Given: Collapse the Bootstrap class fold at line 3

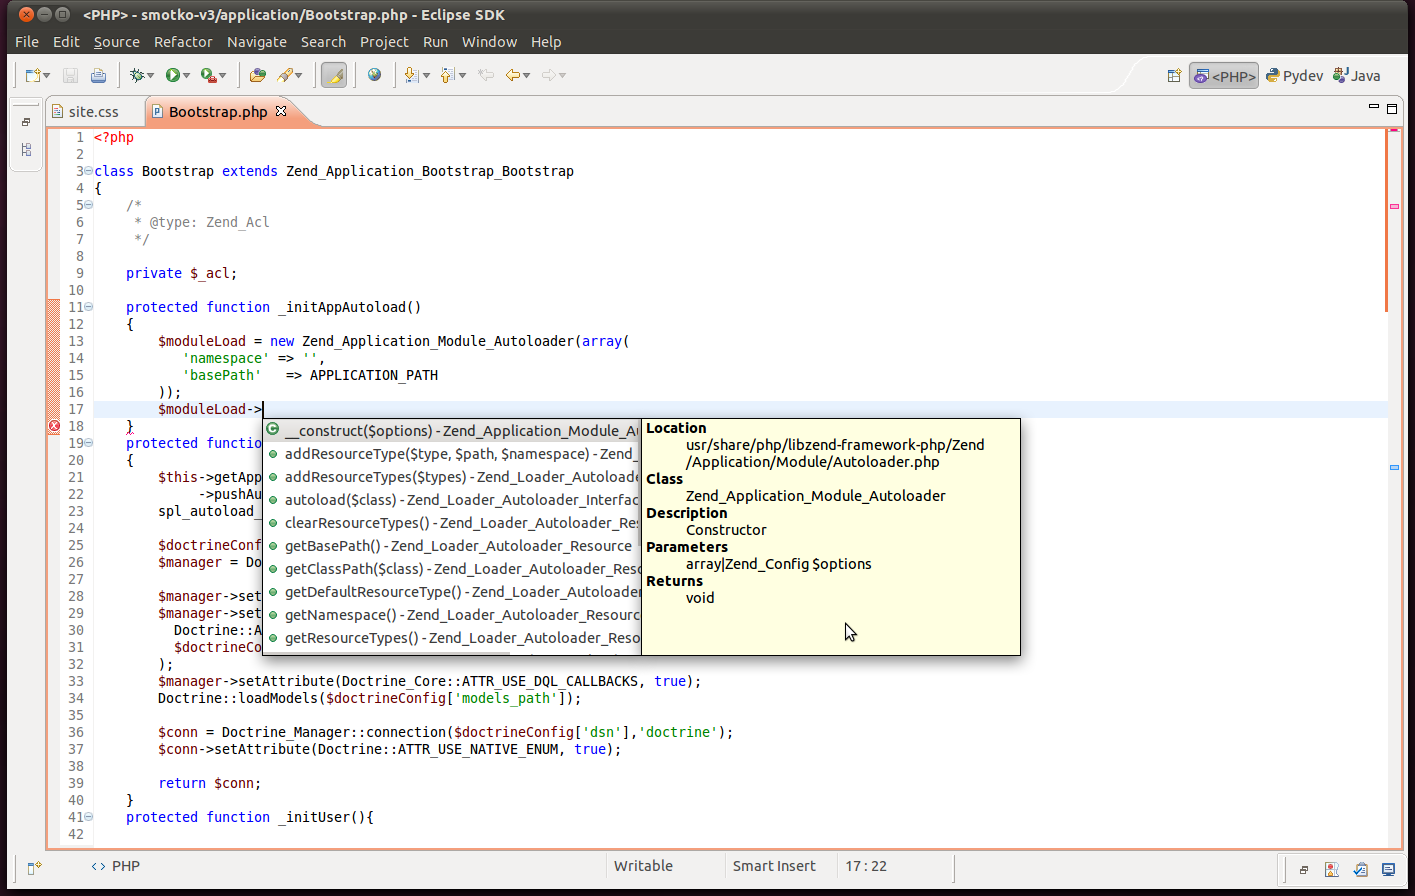Looking at the screenshot, I should pyautogui.click(x=89, y=171).
